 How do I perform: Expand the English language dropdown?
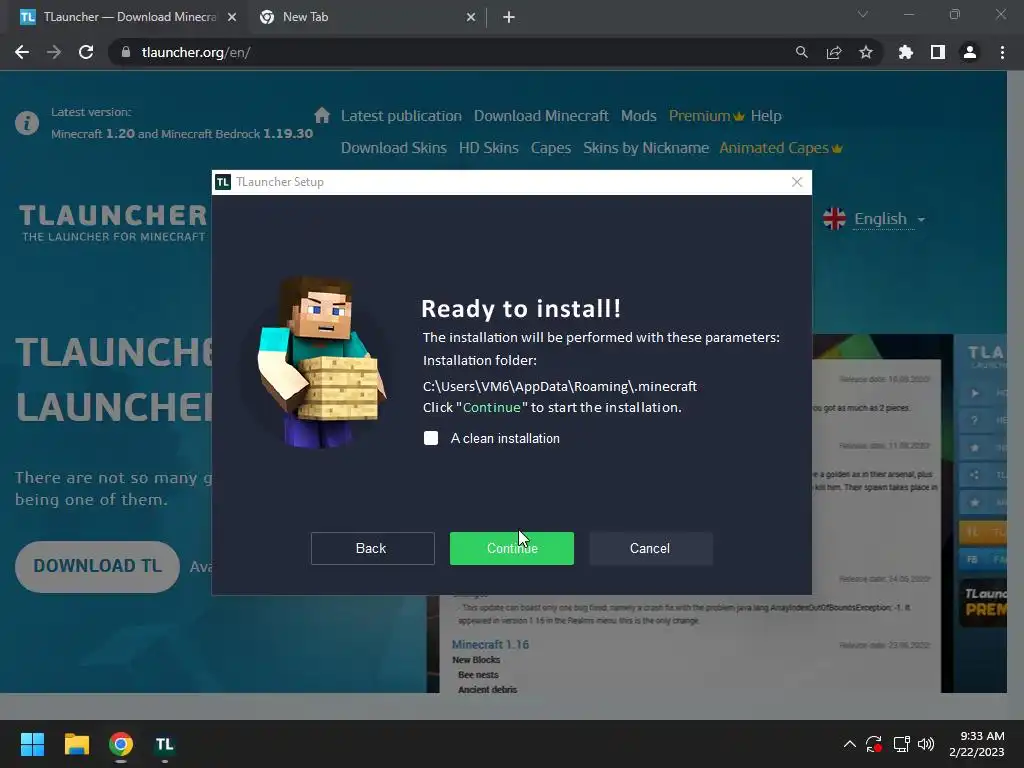click(889, 219)
